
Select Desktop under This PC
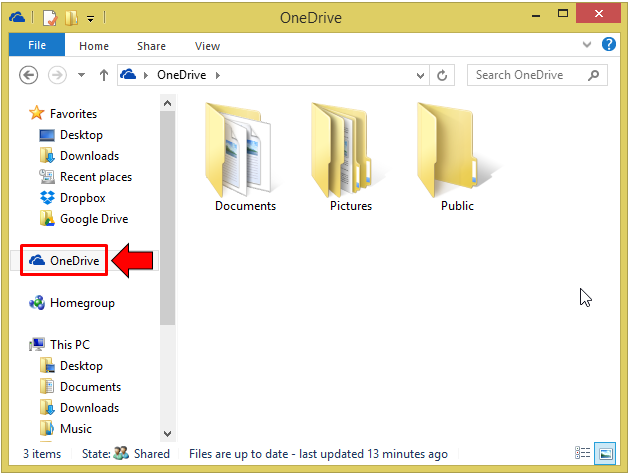click(81, 366)
